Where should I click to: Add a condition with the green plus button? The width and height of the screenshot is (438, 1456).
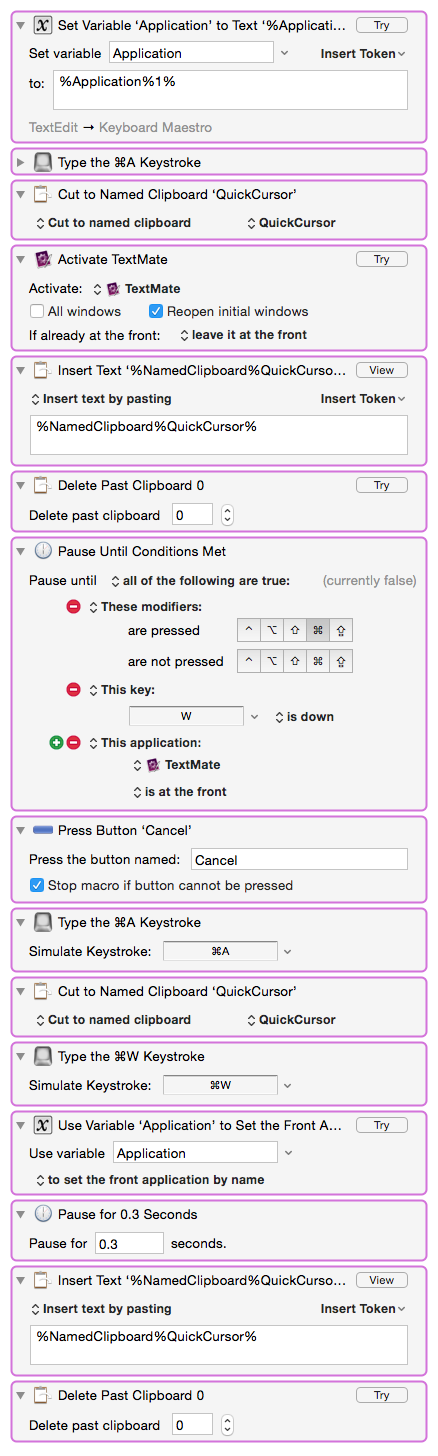[56, 743]
